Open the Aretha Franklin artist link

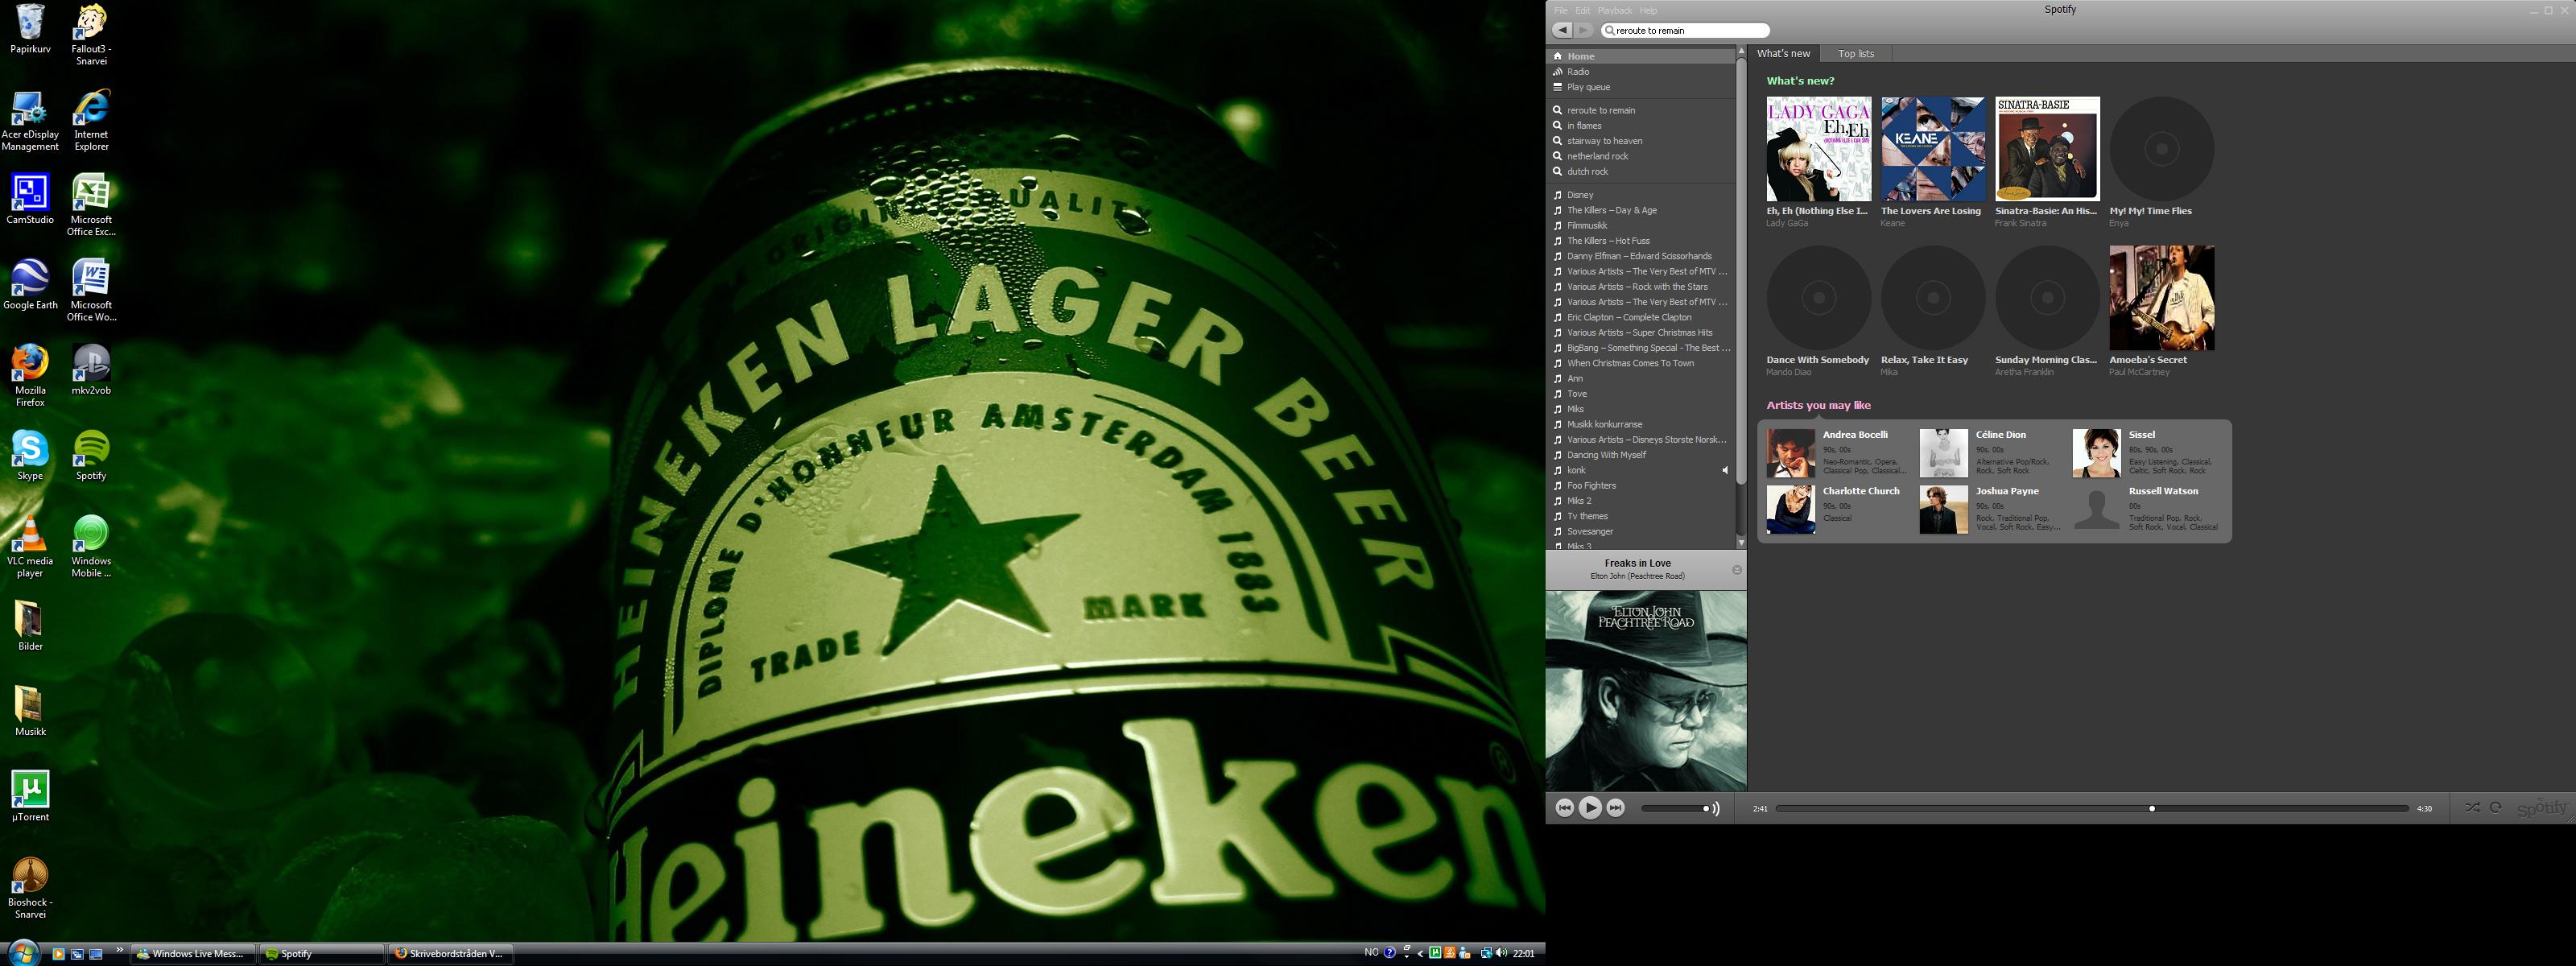click(2024, 372)
